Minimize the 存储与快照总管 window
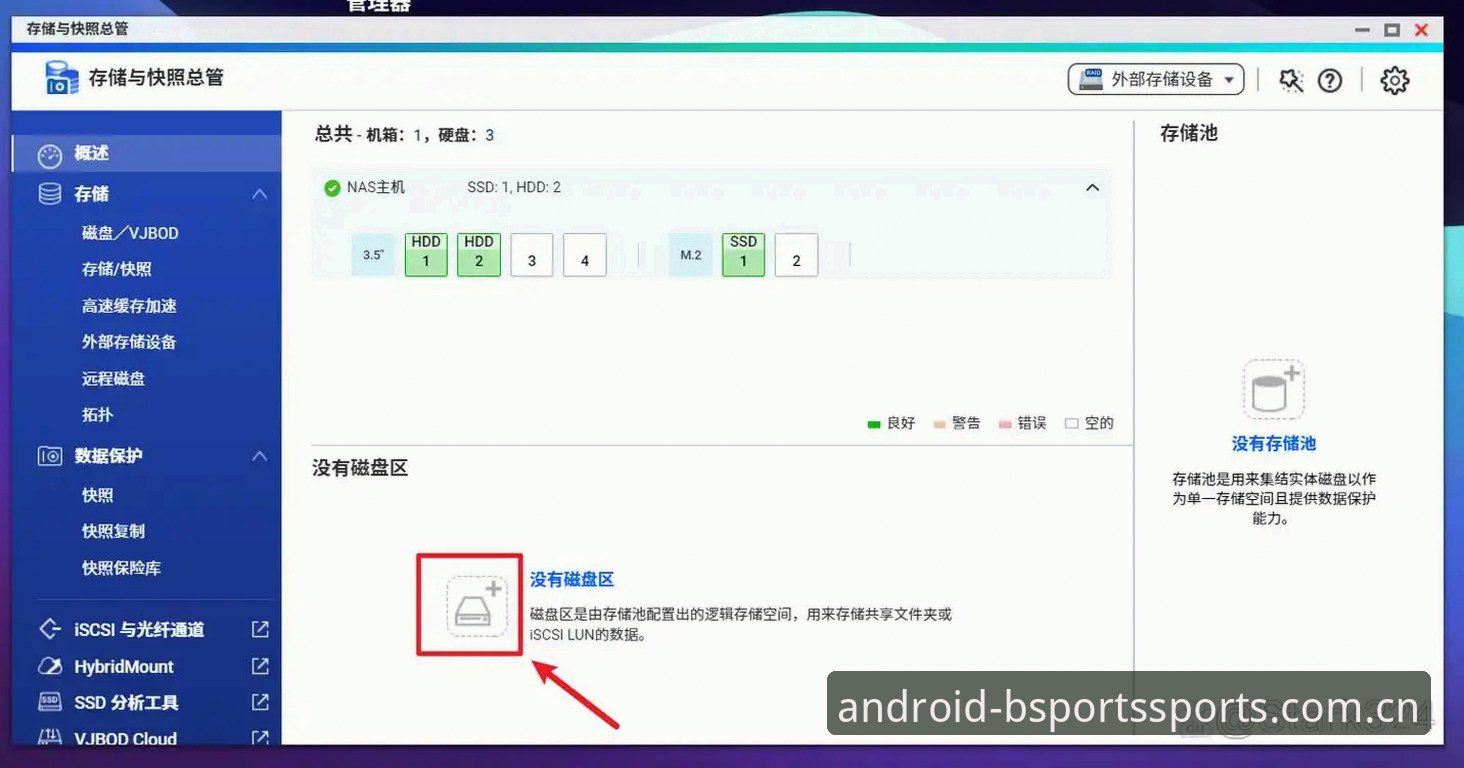This screenshot has height=768, width=1464. click(x=1362, y=30)
